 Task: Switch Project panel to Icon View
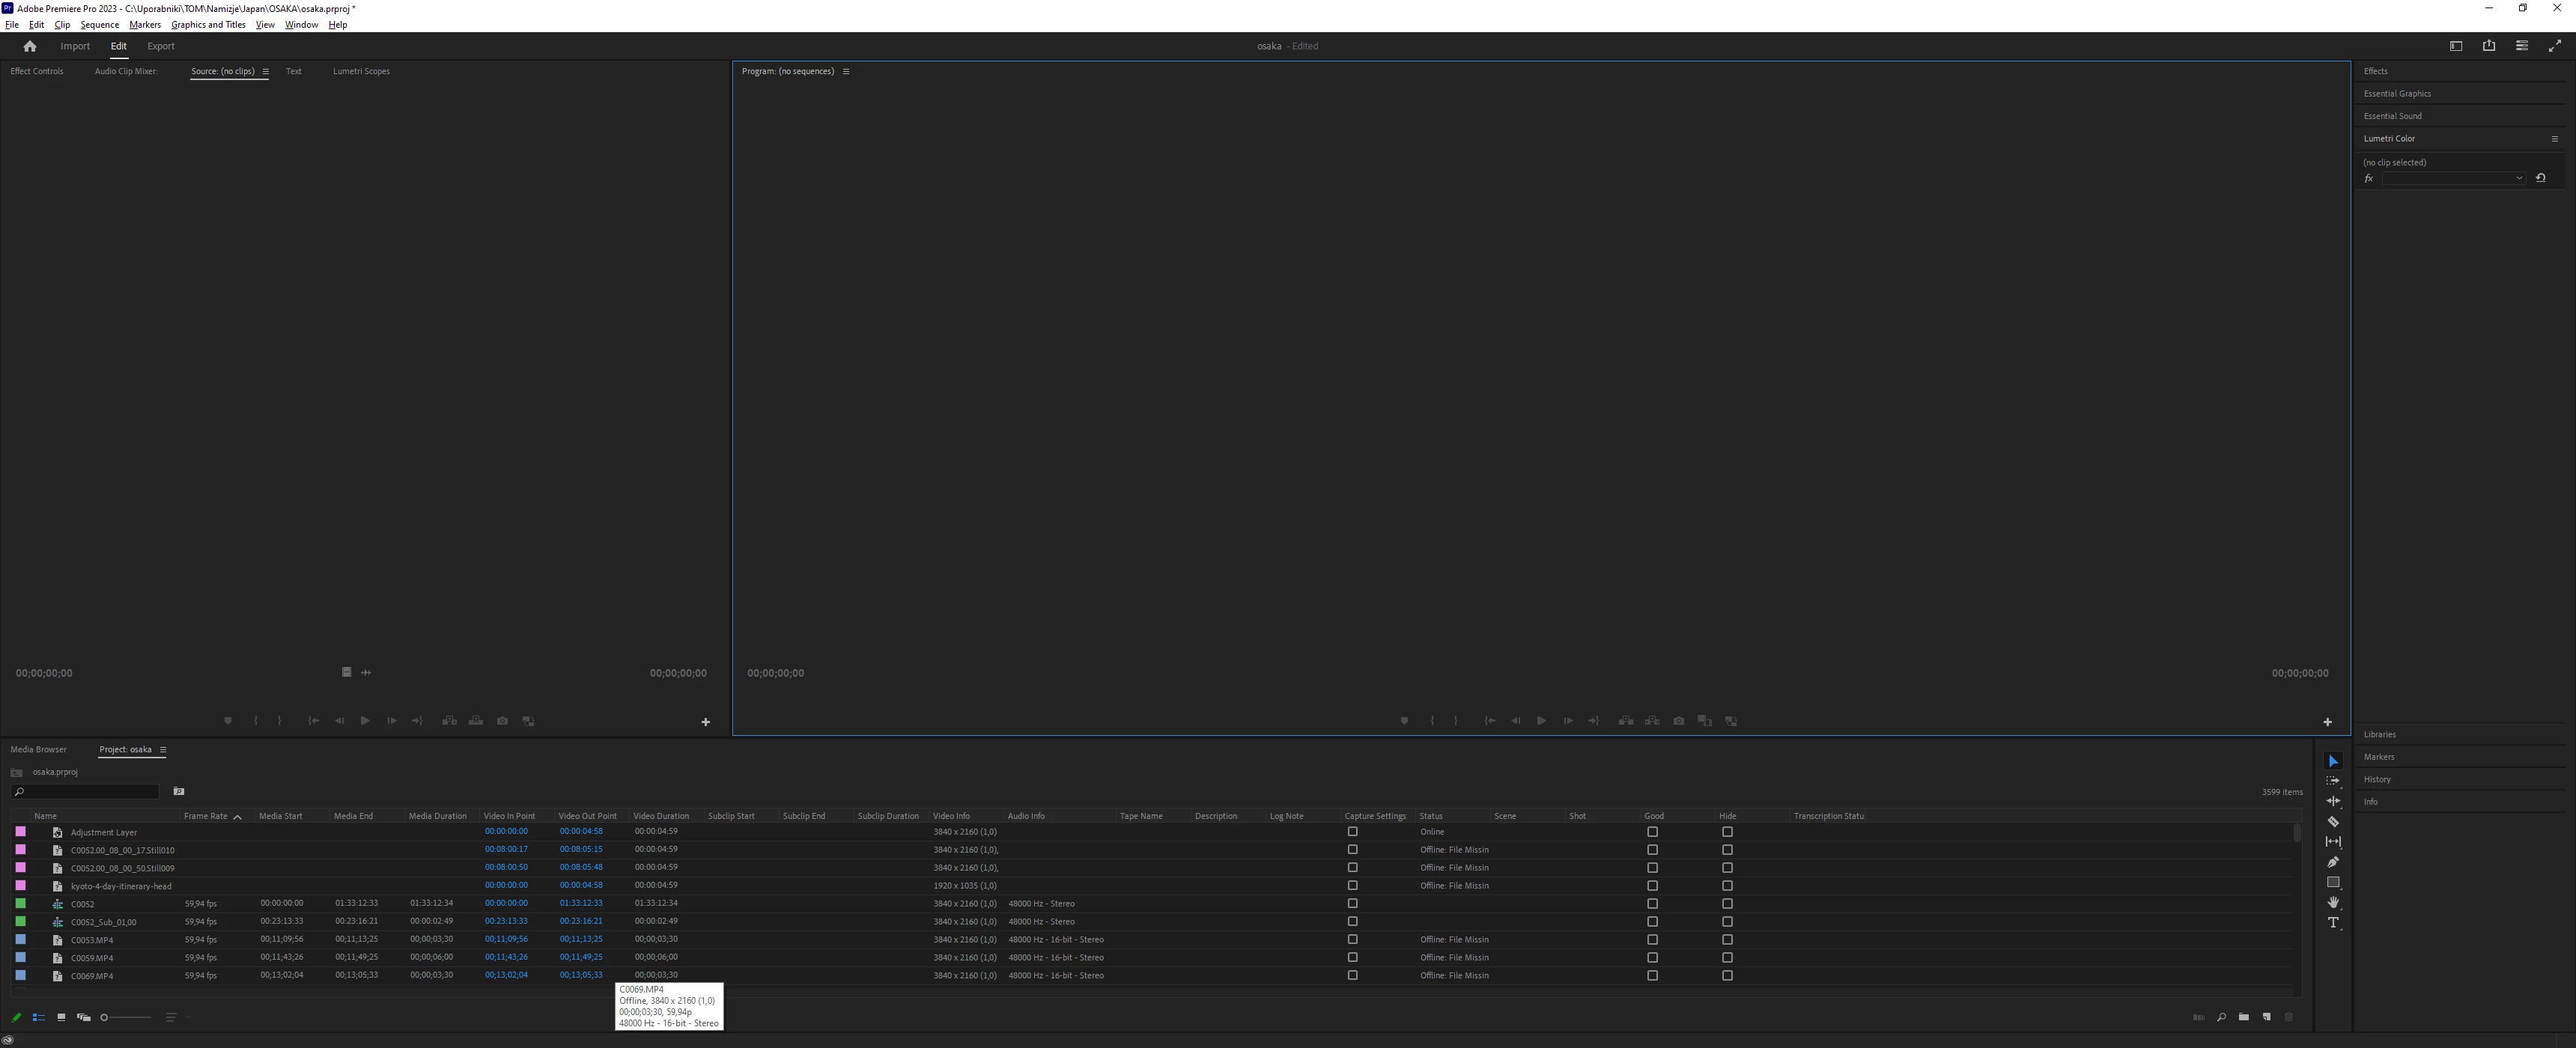point(61,1017)
